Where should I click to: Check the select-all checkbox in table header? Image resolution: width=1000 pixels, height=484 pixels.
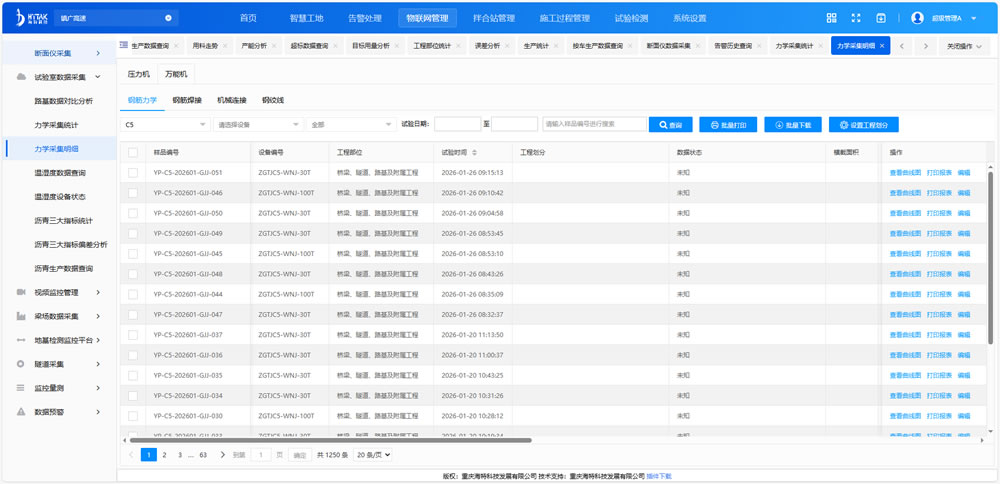[x=133, y=152]
